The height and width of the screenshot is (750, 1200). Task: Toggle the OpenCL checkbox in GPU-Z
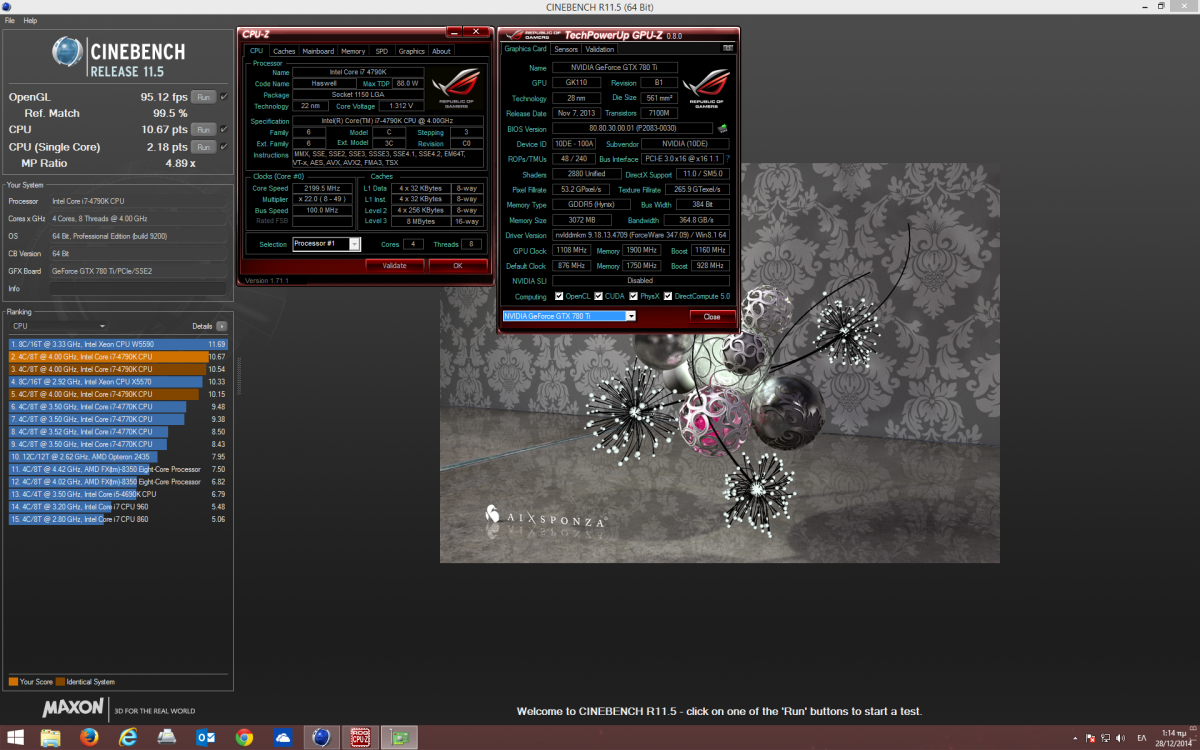point(559,296)
